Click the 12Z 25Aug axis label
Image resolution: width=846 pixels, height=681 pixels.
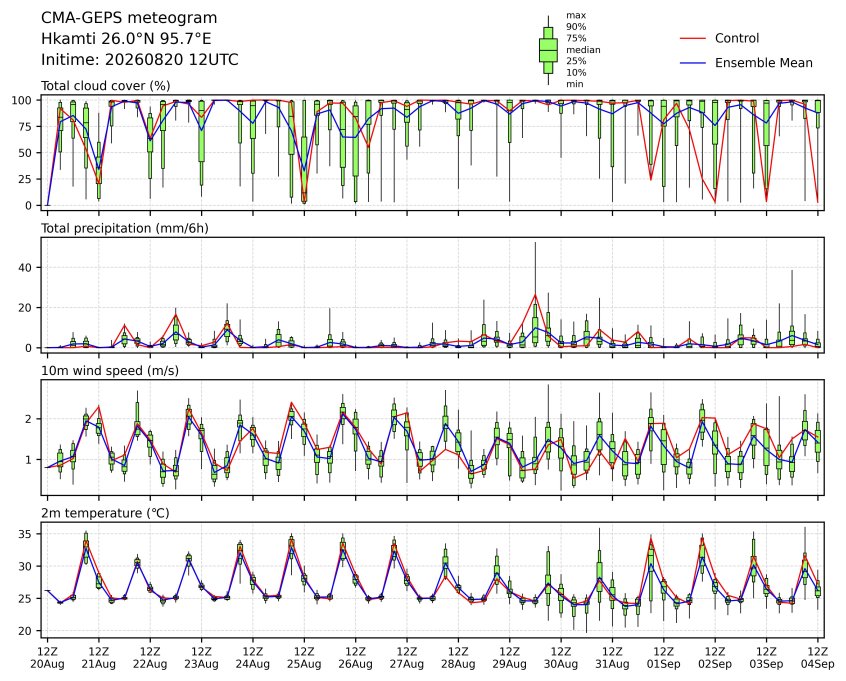pyautogui.click(x=304, y=658)
